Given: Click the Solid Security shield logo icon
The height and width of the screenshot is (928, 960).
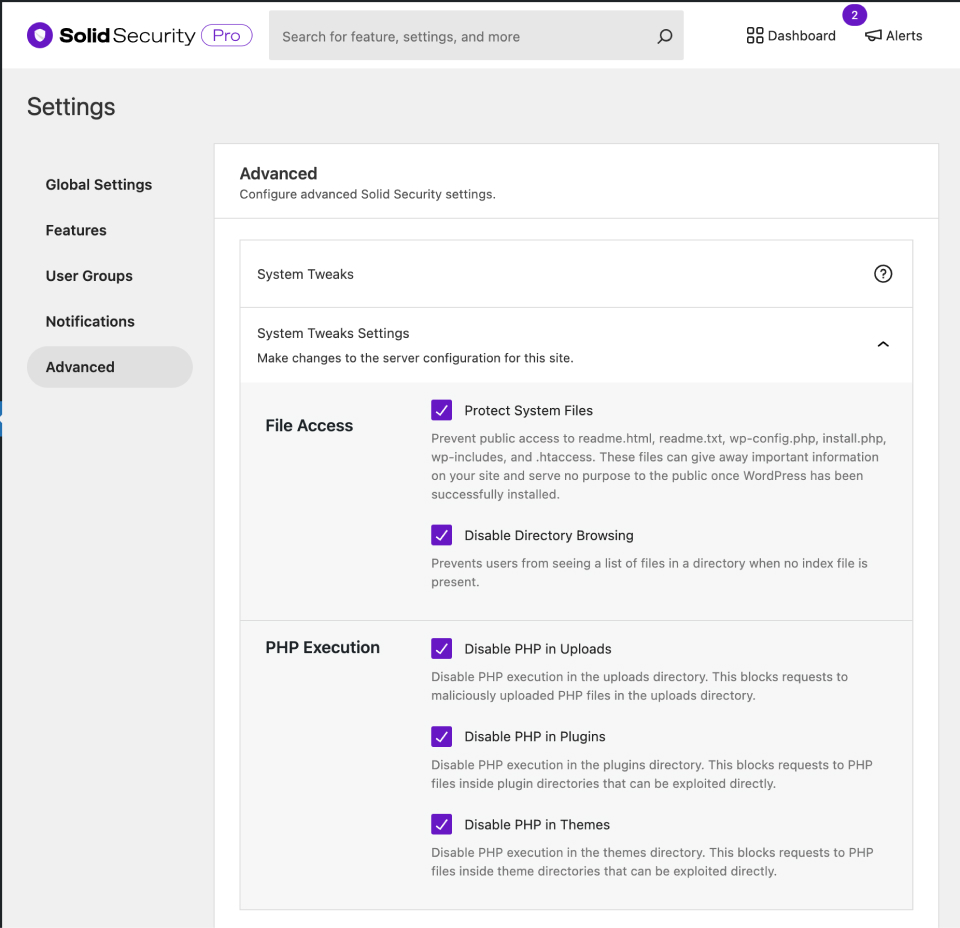Looking at the screenshot, I should pos(39,36).
